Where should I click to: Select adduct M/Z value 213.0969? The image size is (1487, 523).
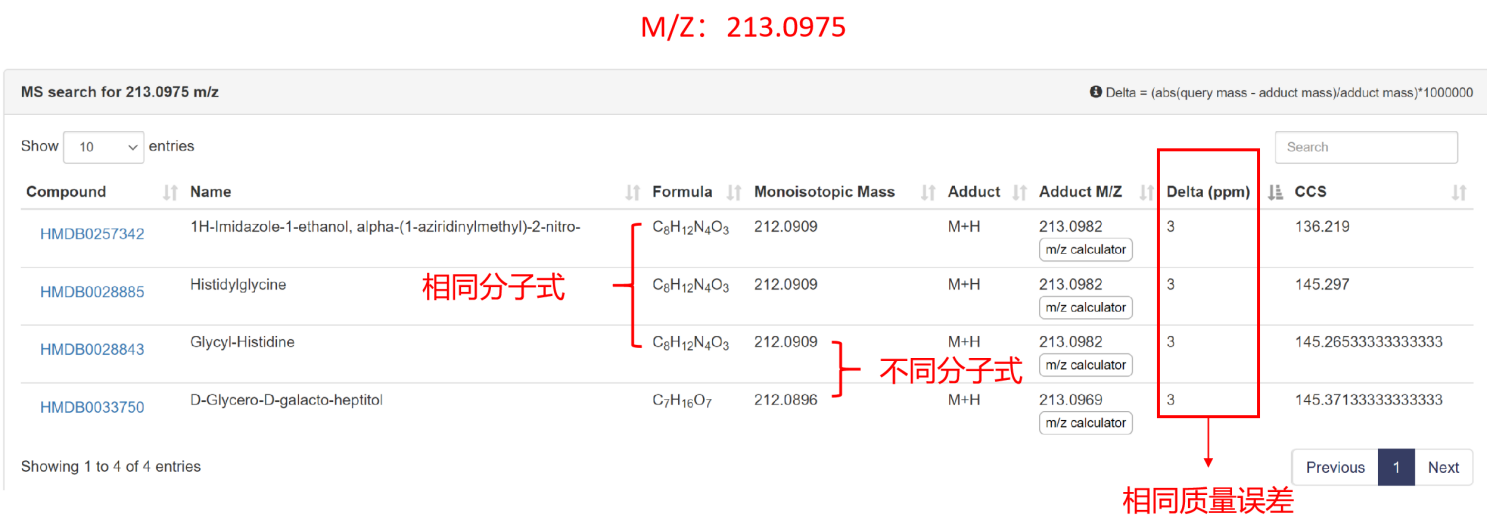1071,400
